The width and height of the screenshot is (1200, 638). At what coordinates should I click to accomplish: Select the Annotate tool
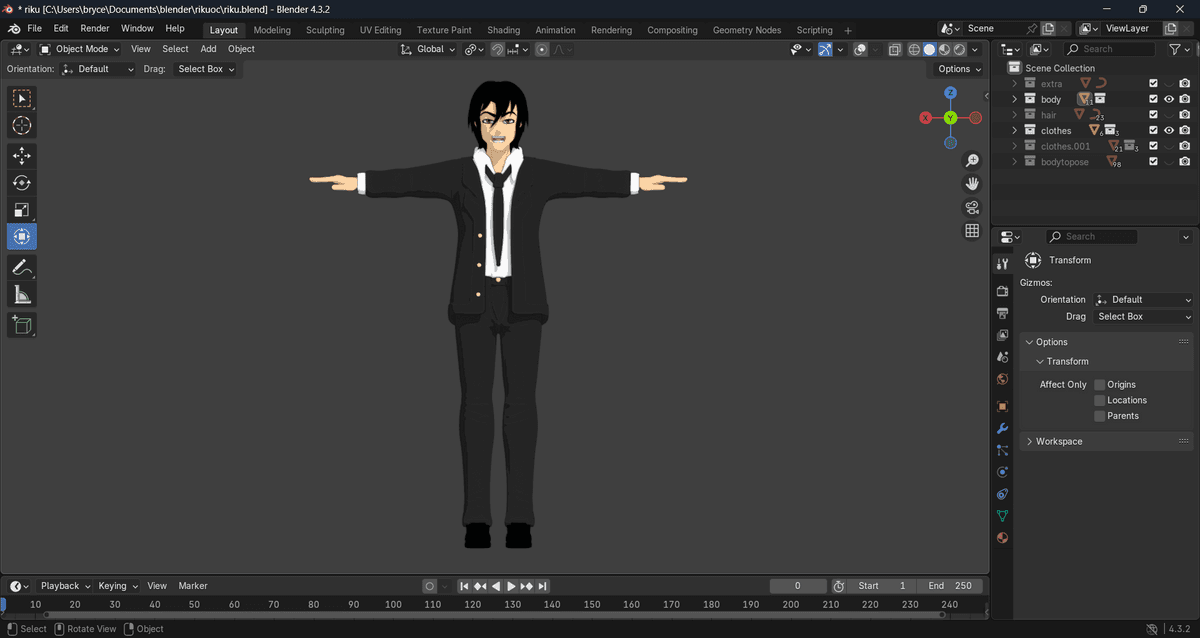pyautogui.click(x=22, y=267)
